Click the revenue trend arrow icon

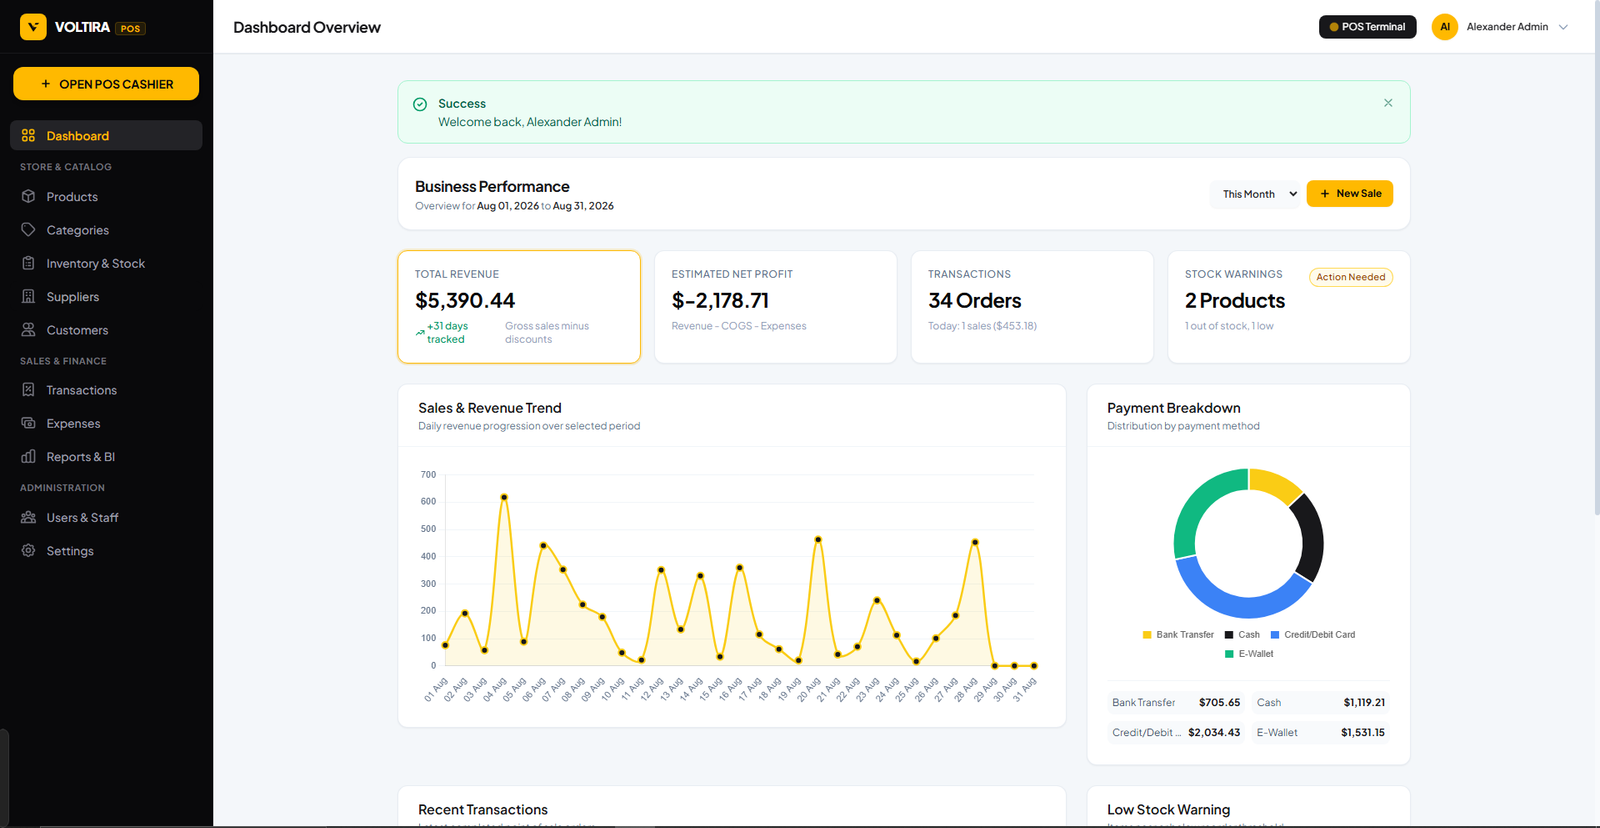tap(420, 332)
